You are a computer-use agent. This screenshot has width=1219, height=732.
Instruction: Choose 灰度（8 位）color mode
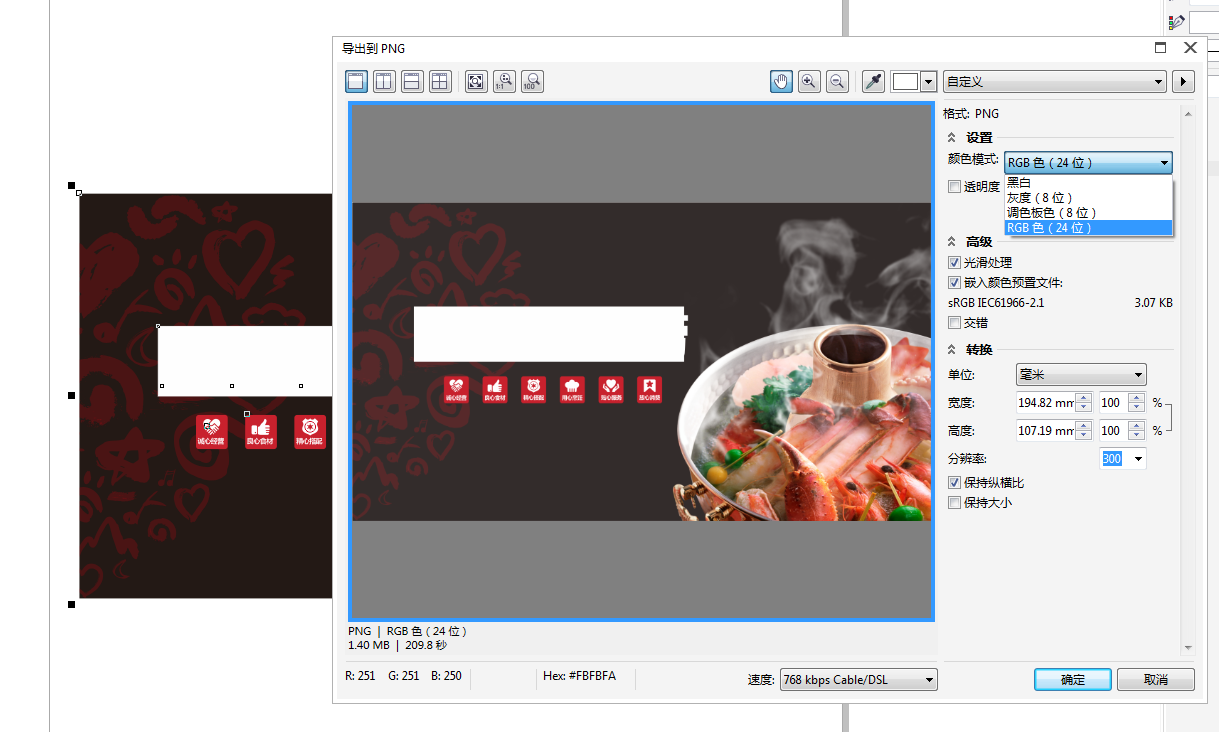click(x=1088, y=198)
